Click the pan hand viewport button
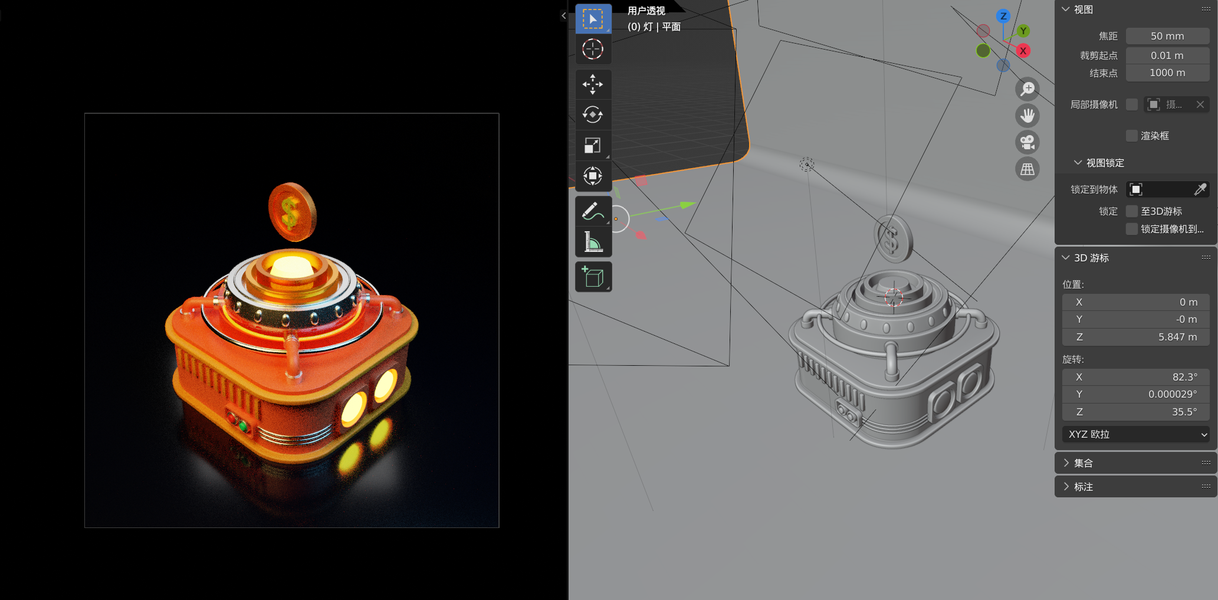1218x600 pixels. coord(1027,115)
